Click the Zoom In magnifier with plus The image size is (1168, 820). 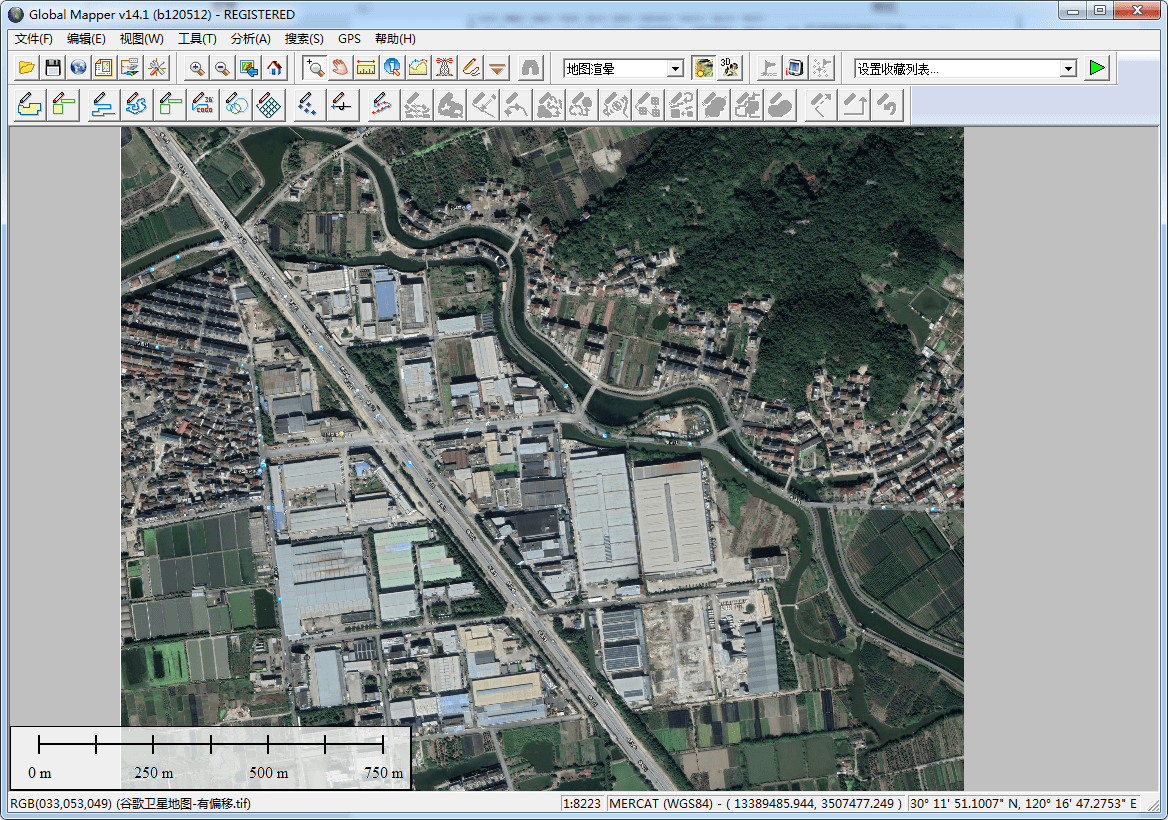[x=197, y=68]
